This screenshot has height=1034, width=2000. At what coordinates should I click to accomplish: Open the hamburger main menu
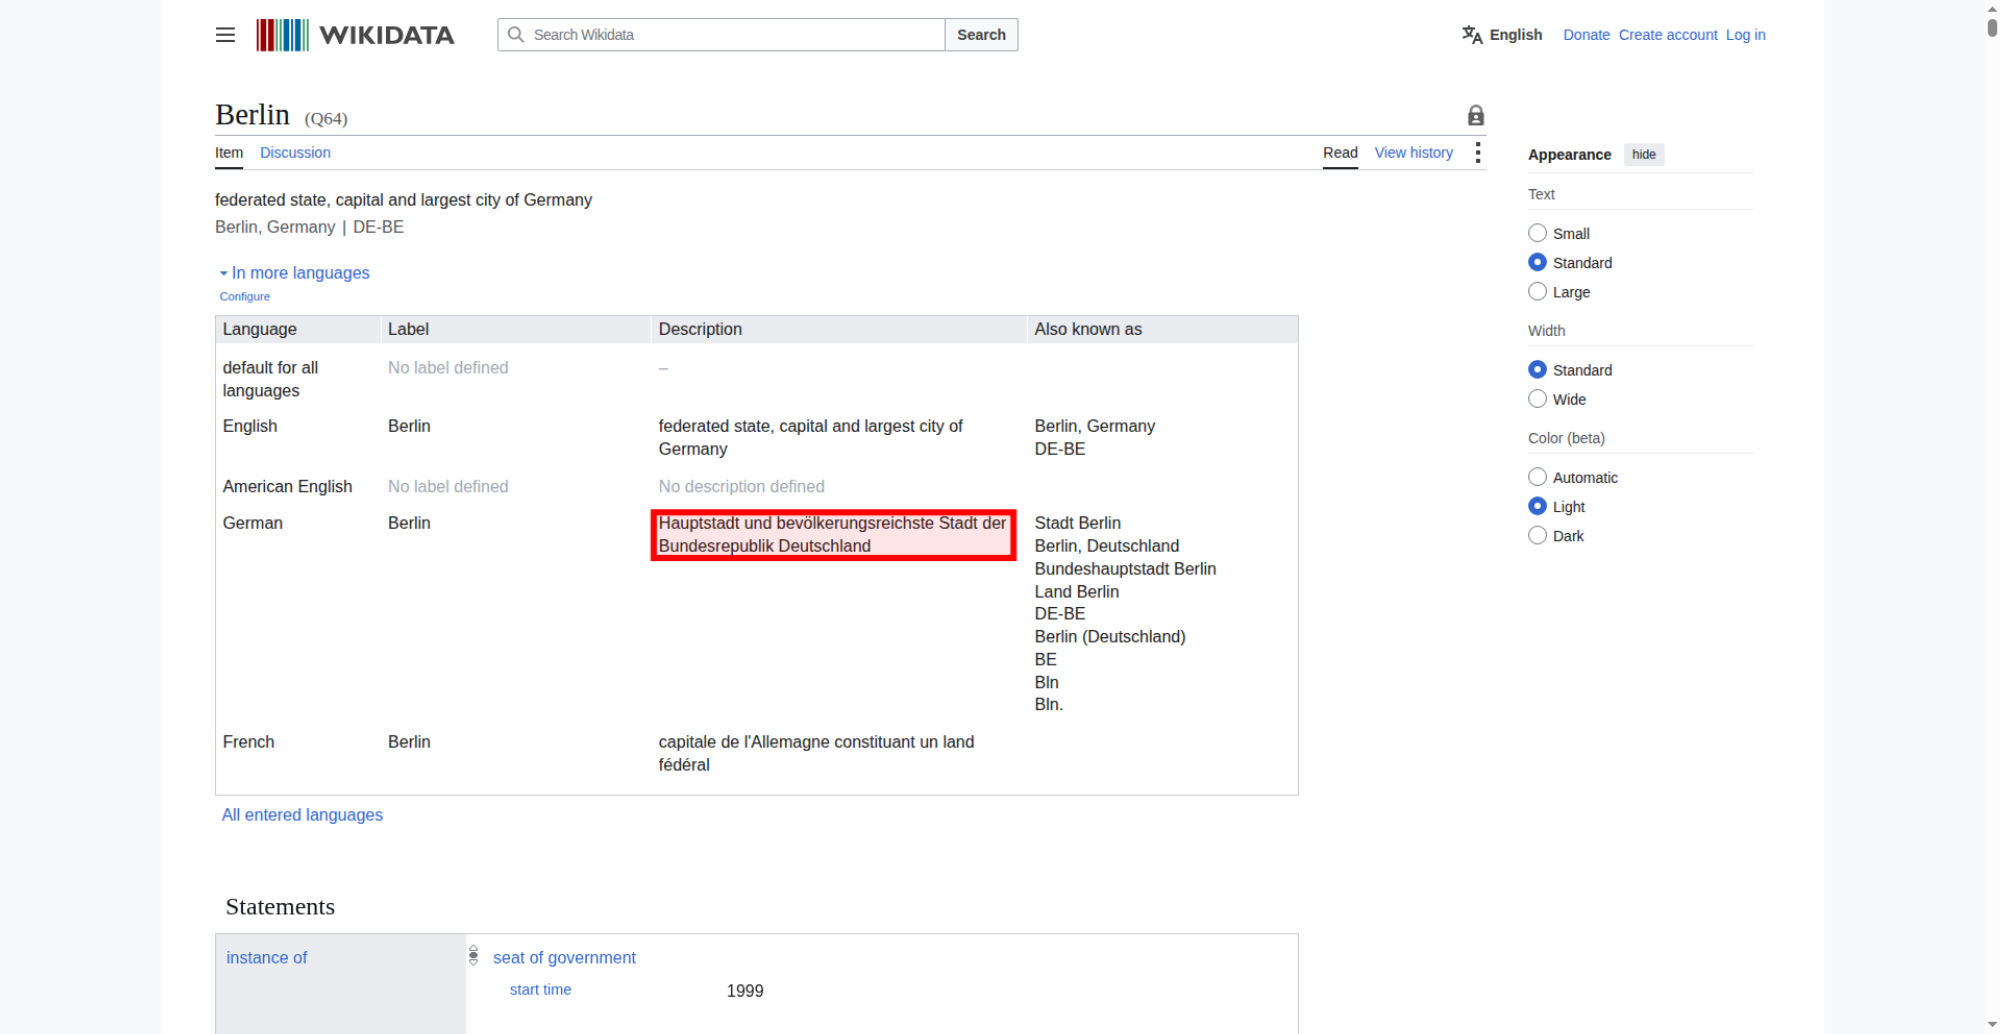tap(225, 35)
